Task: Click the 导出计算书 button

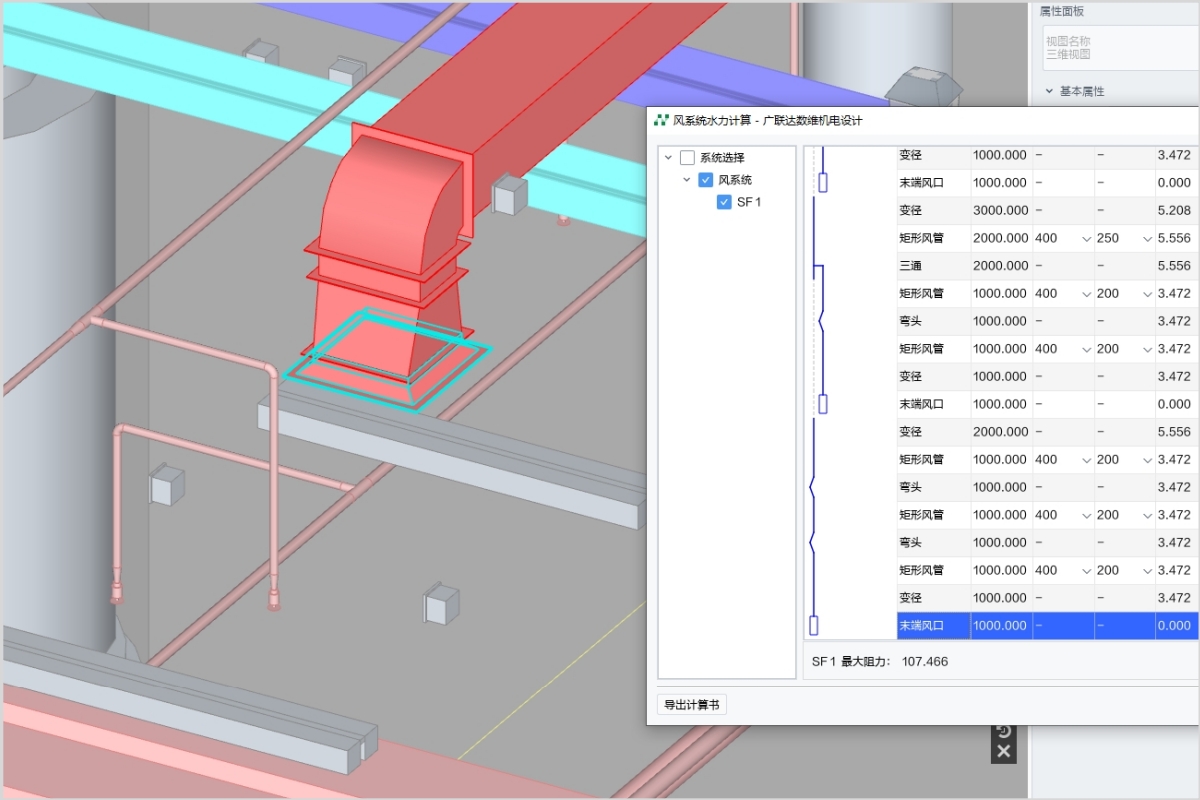Action: pos(692,705)
